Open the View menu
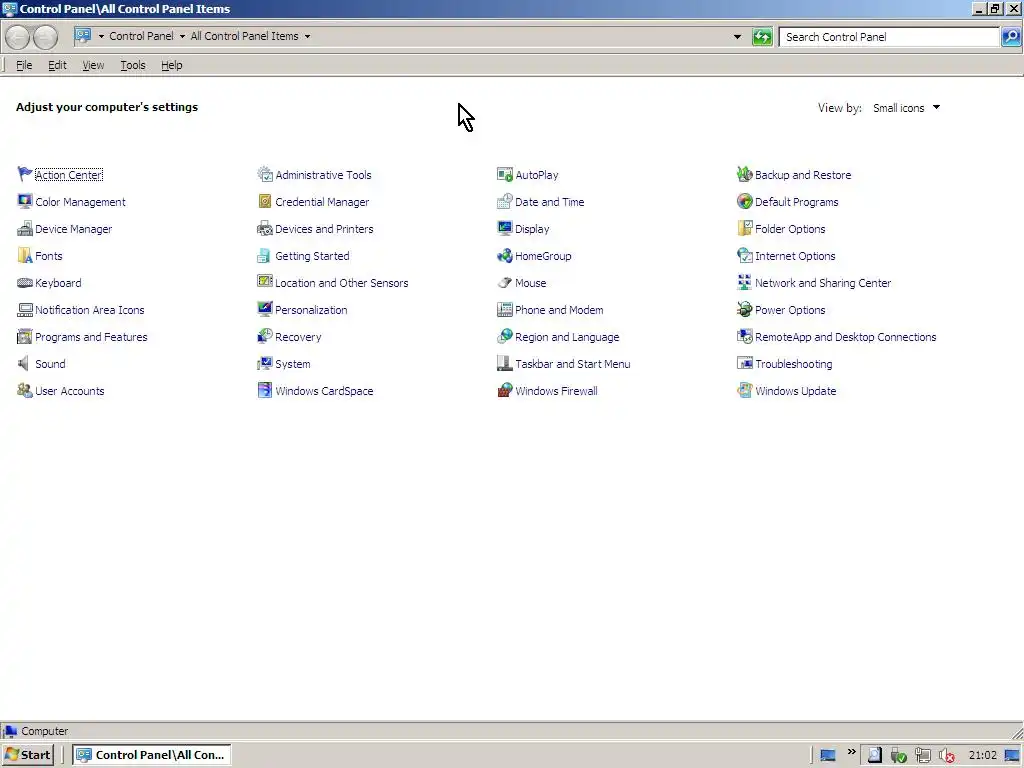The image size is (1024, 768). 93,65
